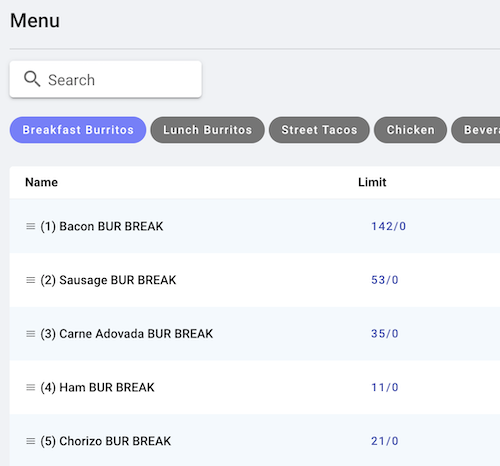Image resolution: width=500 pixels, height=466 pixels.
Task: Edit the 35/0 limit value
Action: coord(385,334)
